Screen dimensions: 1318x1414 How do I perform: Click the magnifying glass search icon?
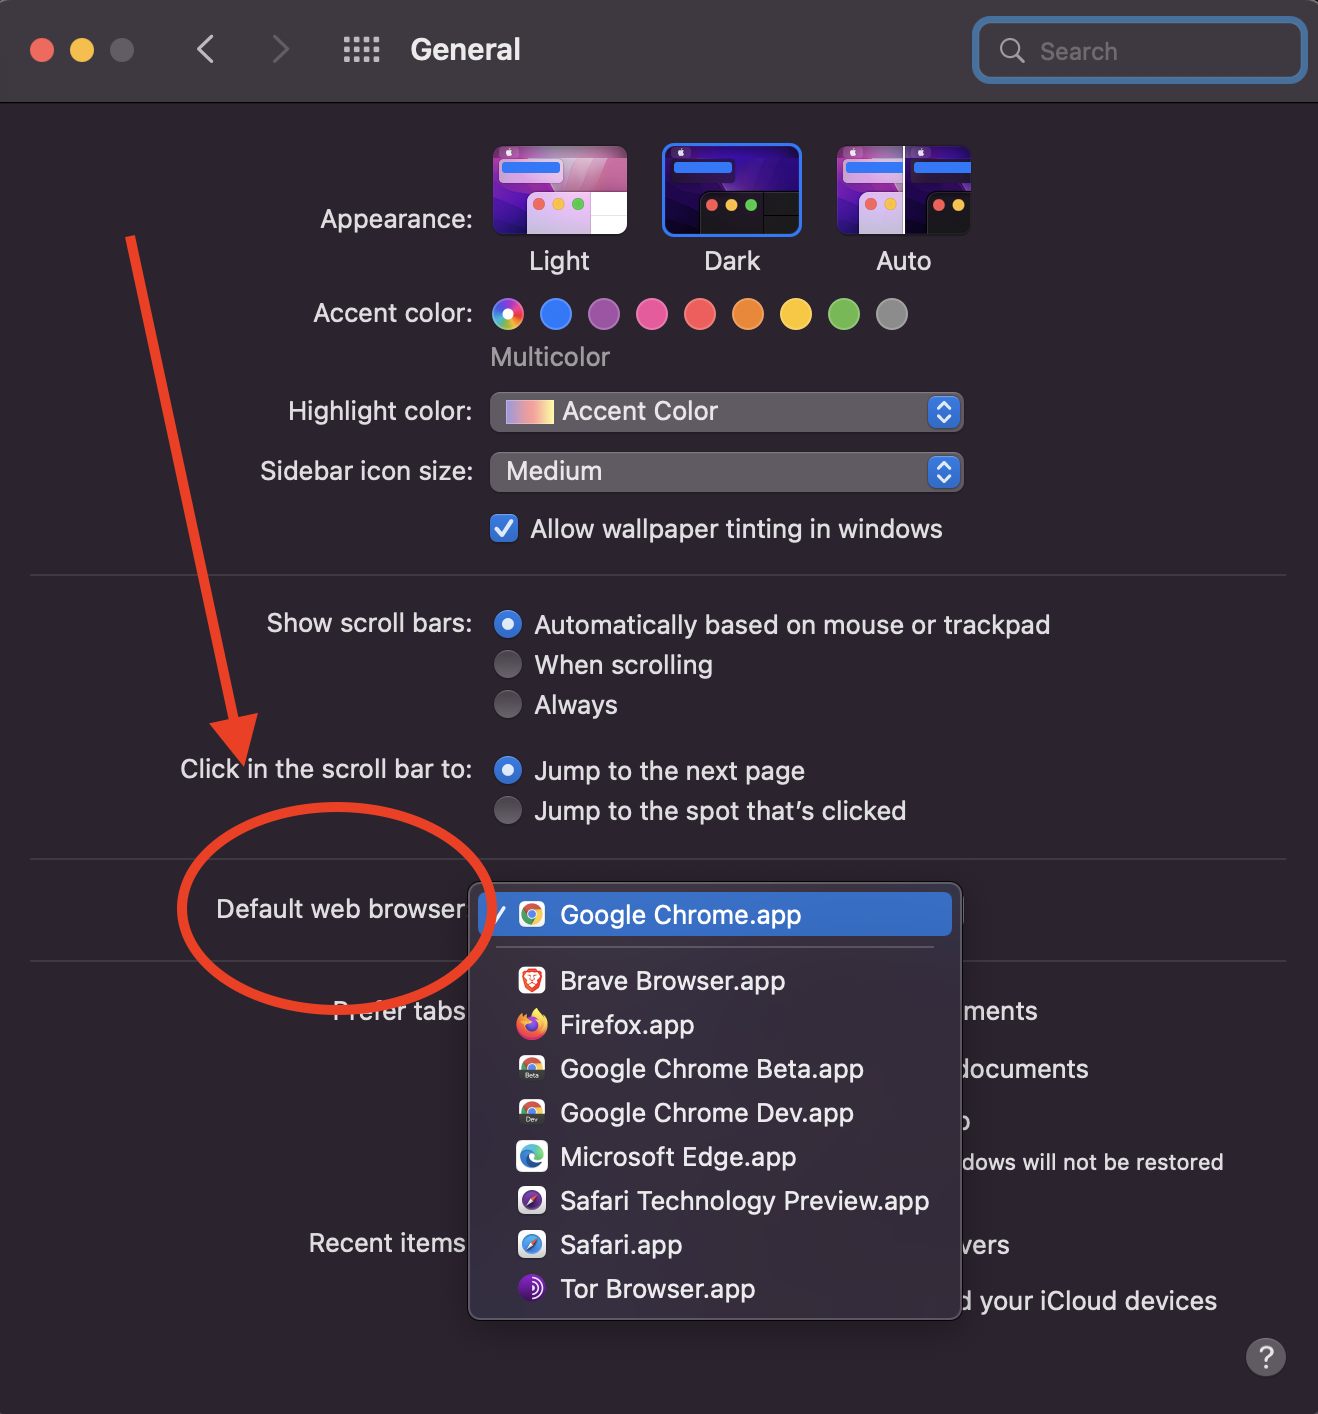click(1012, 50)
